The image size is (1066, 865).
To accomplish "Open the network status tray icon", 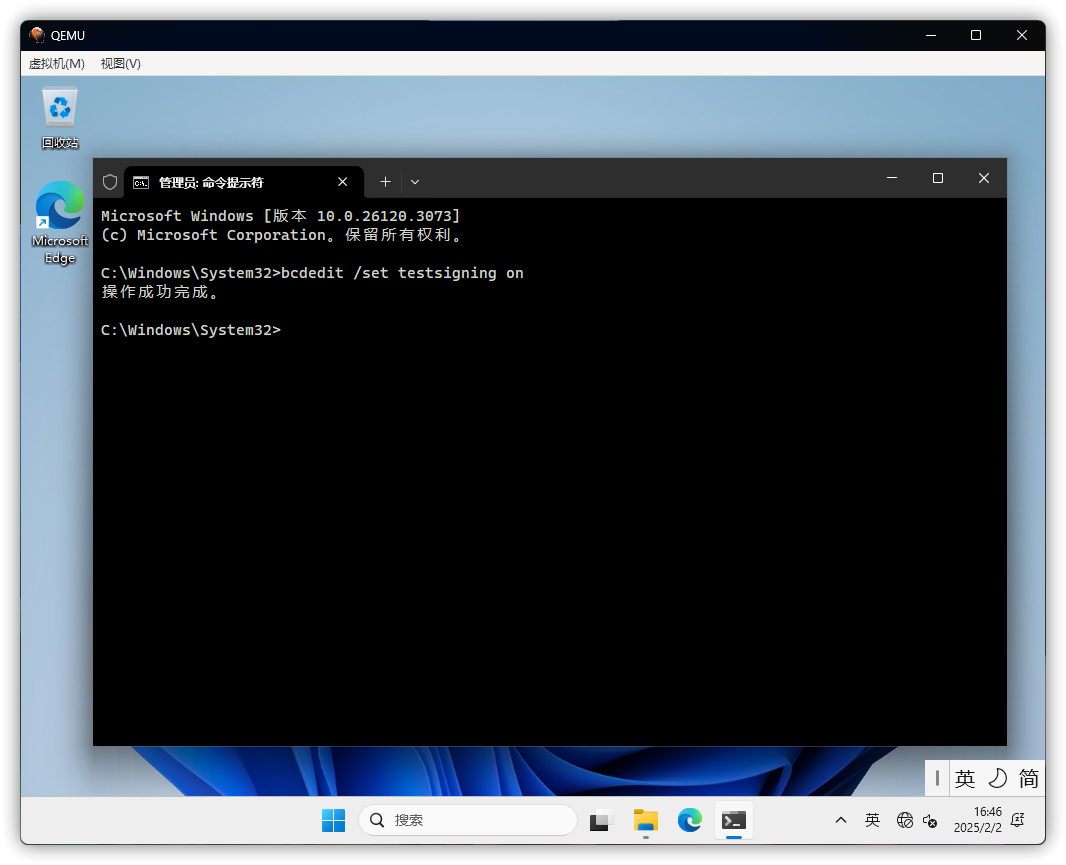I will coord(905,820).
